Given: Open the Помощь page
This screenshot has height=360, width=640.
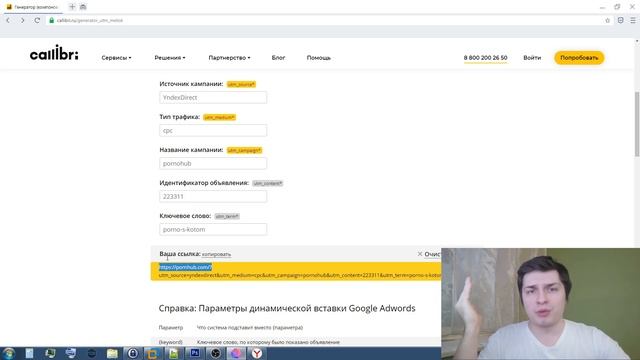Looking at the screenshot, I should point(319,58).
